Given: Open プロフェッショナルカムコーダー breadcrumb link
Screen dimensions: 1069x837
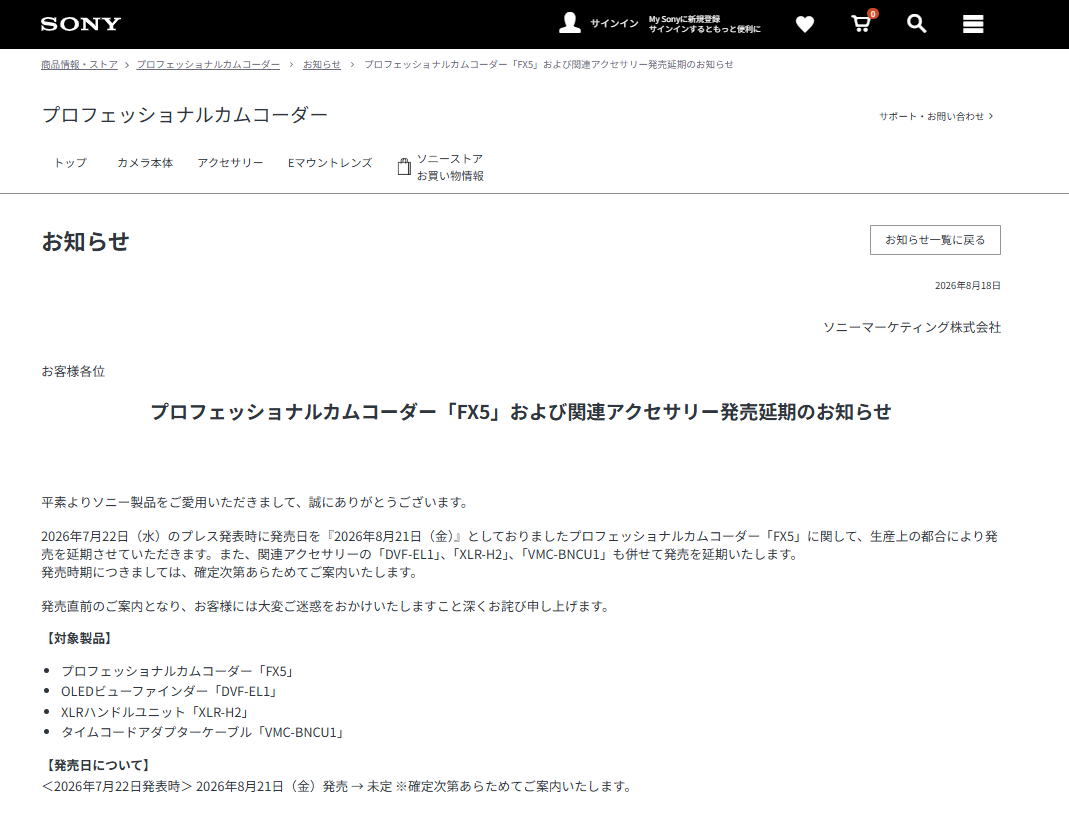Looking at the screenshot, I should (208, 65).
